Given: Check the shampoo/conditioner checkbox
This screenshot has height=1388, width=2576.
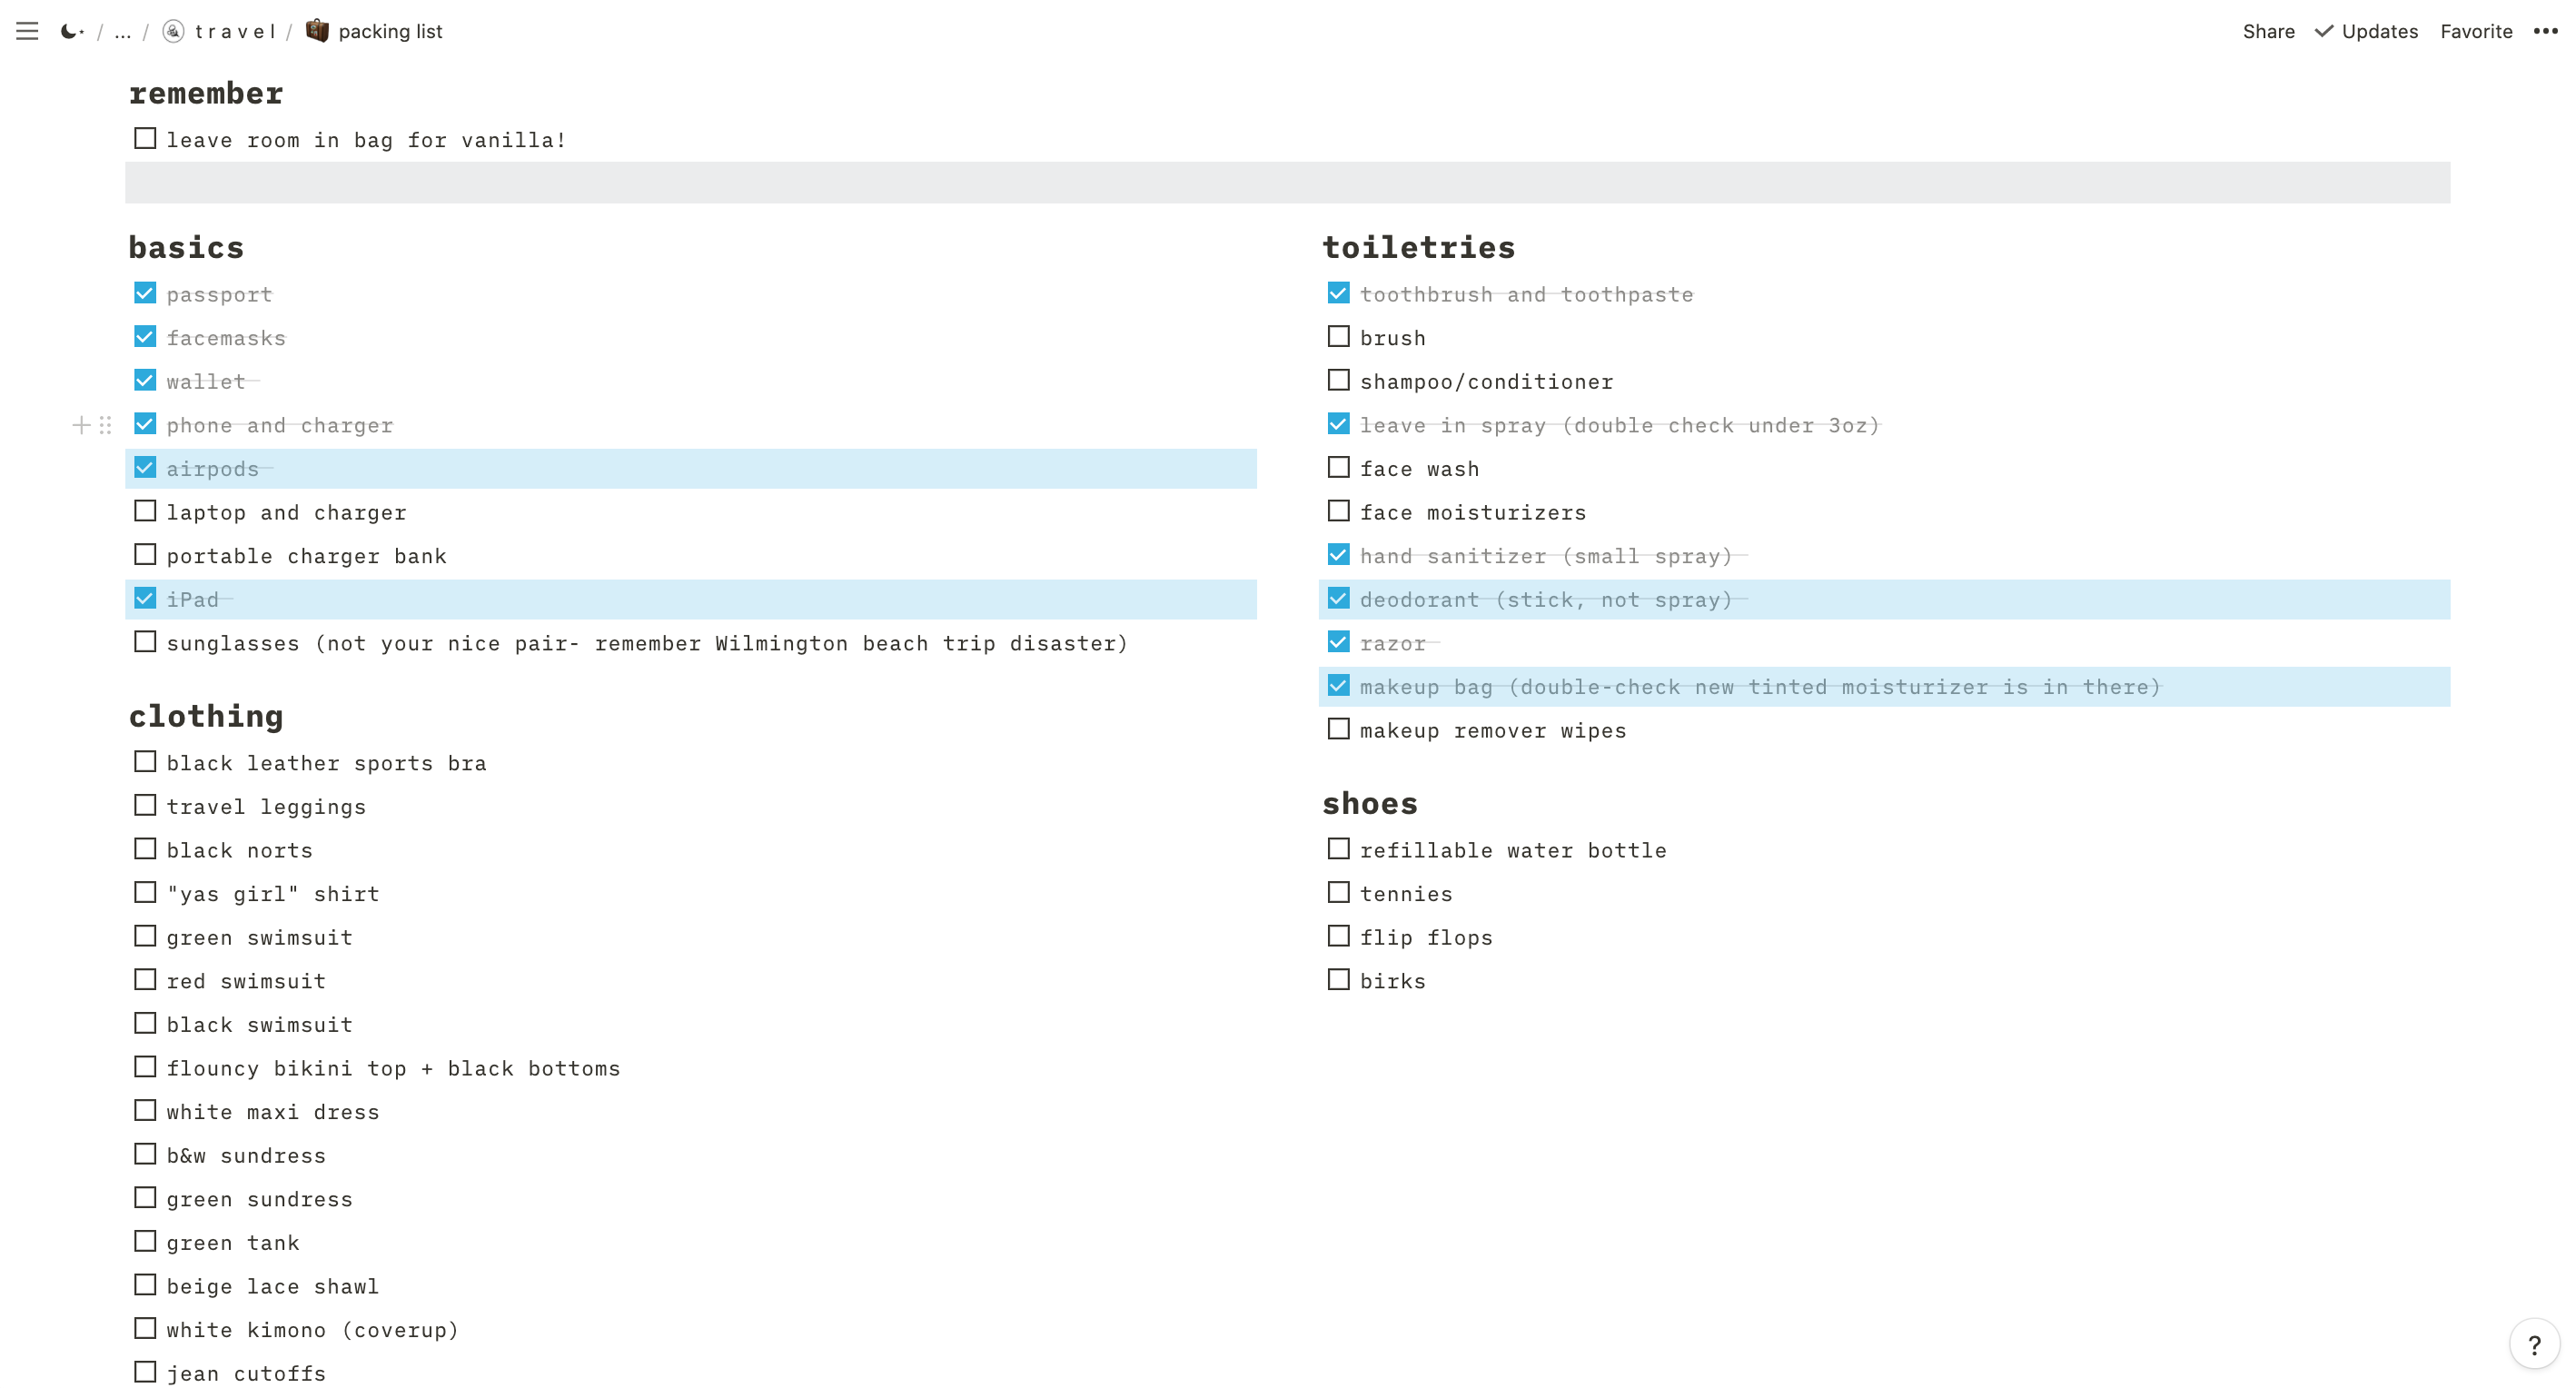Looking at the screenshot, I should [x=1338, y=380].
